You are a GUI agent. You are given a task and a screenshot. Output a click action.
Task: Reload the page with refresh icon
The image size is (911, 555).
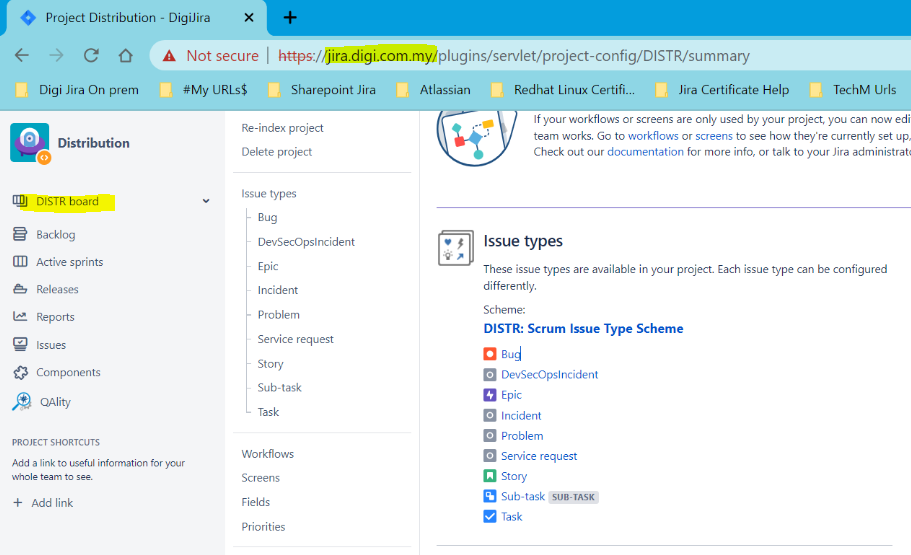click(x=91, y=55)
